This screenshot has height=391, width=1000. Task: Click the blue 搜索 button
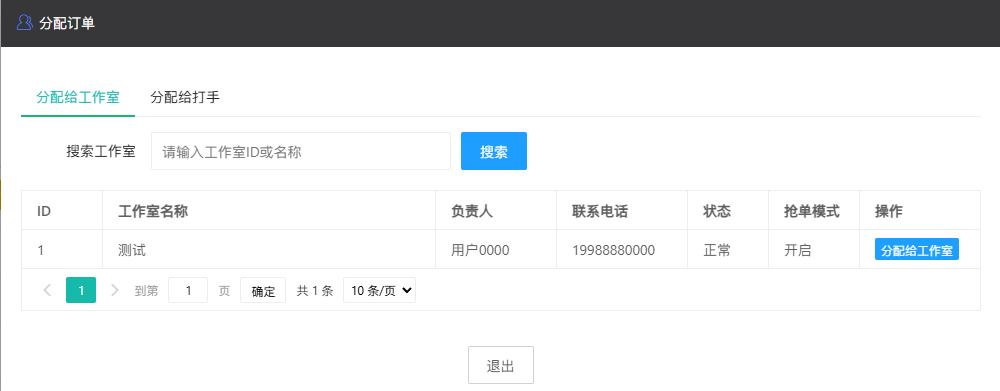[x=494, y=151]
